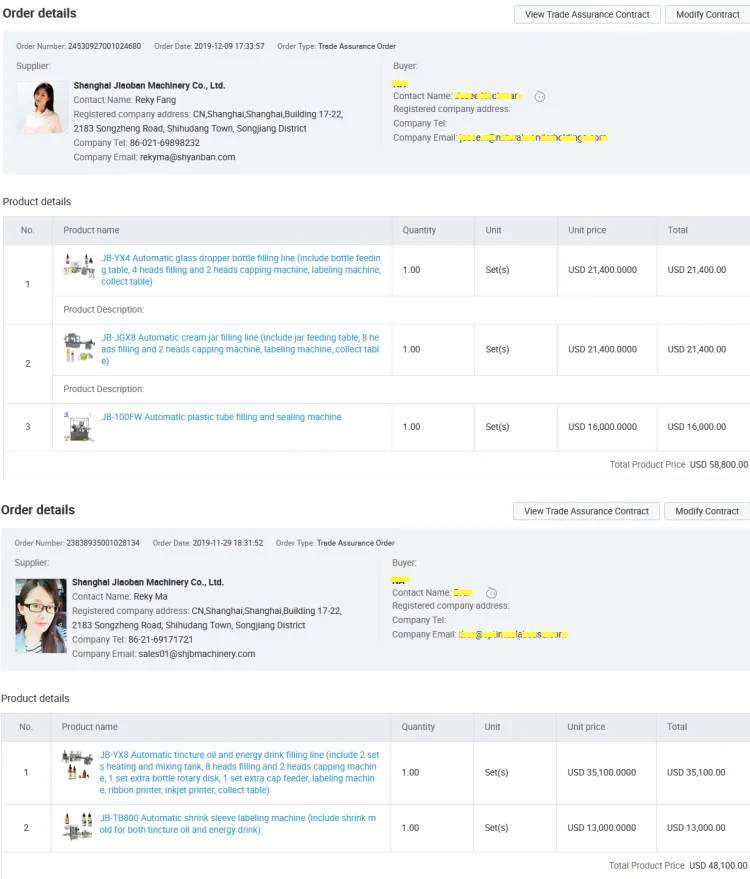
Task: Click Reky Fang supplier profile photo
Action: (x=42, y=107)
